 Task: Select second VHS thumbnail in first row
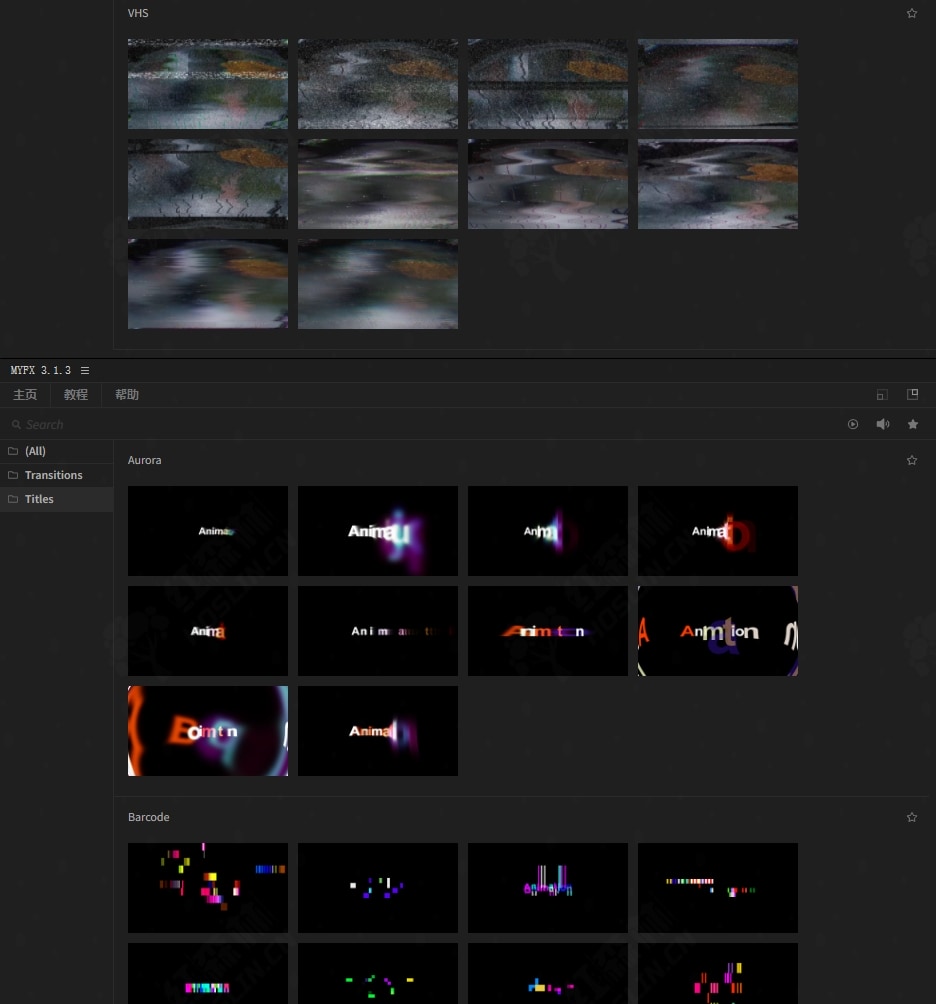378,84
